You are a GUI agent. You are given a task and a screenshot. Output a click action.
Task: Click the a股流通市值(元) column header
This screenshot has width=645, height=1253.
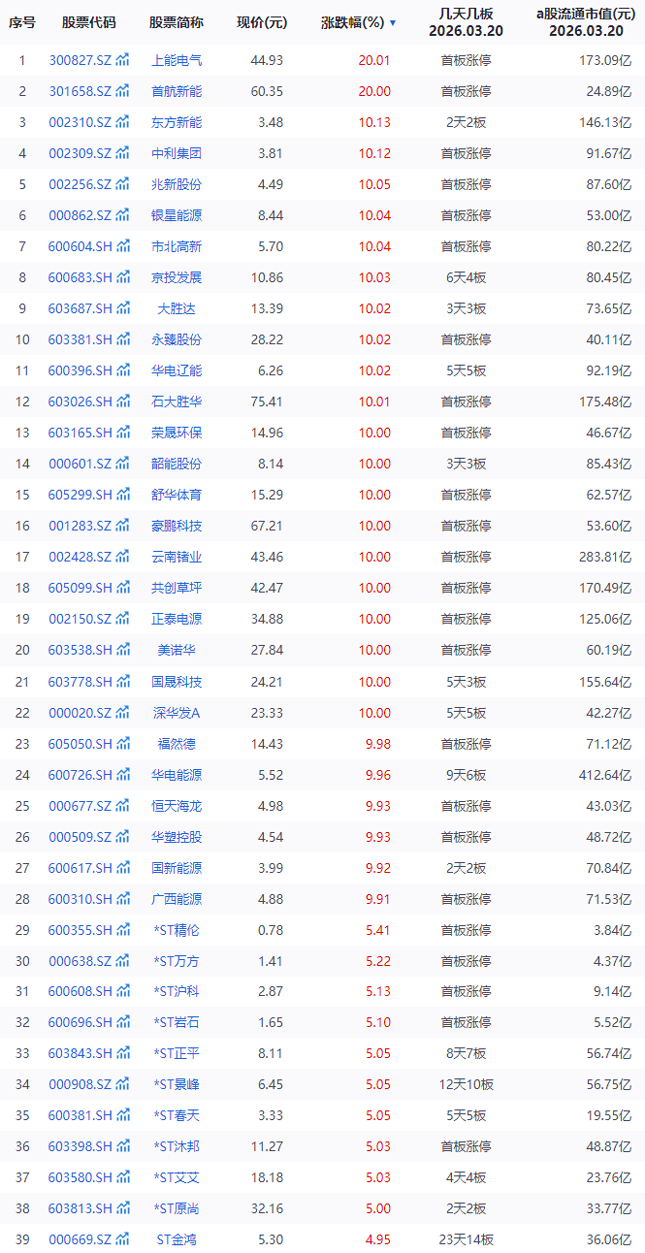click(585, 14)
